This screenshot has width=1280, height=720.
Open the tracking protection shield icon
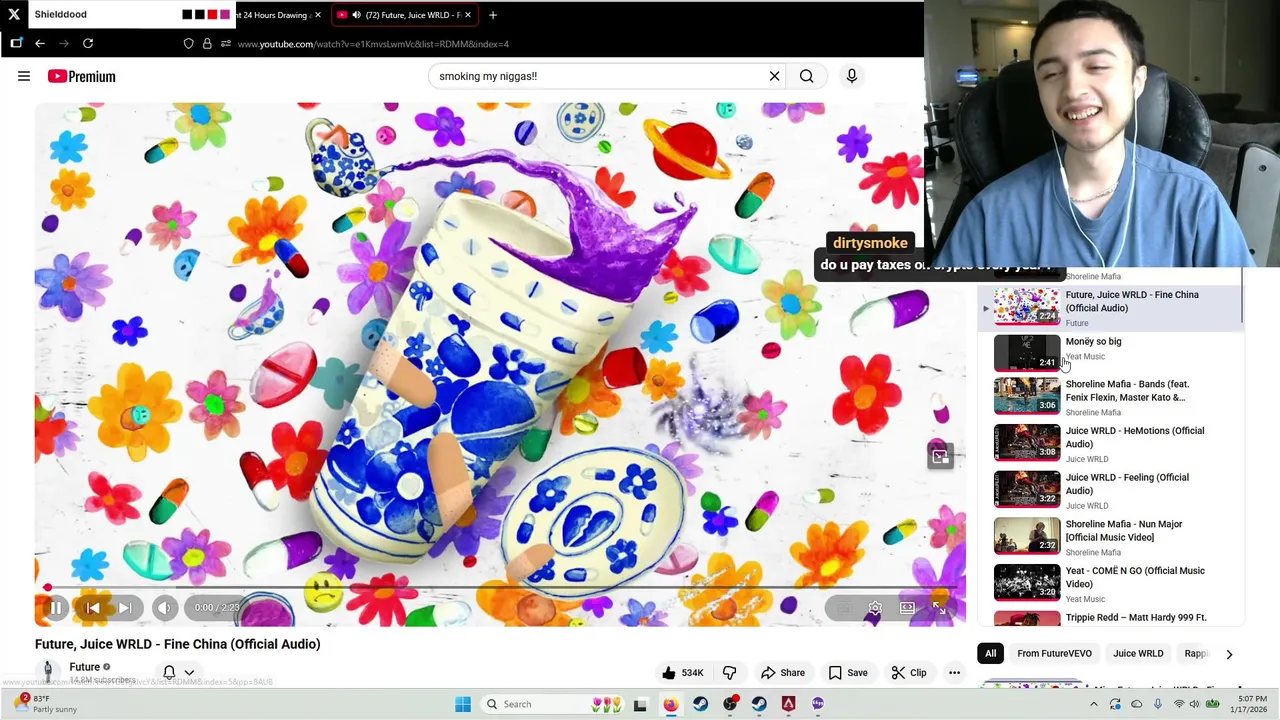coord(188,43)
